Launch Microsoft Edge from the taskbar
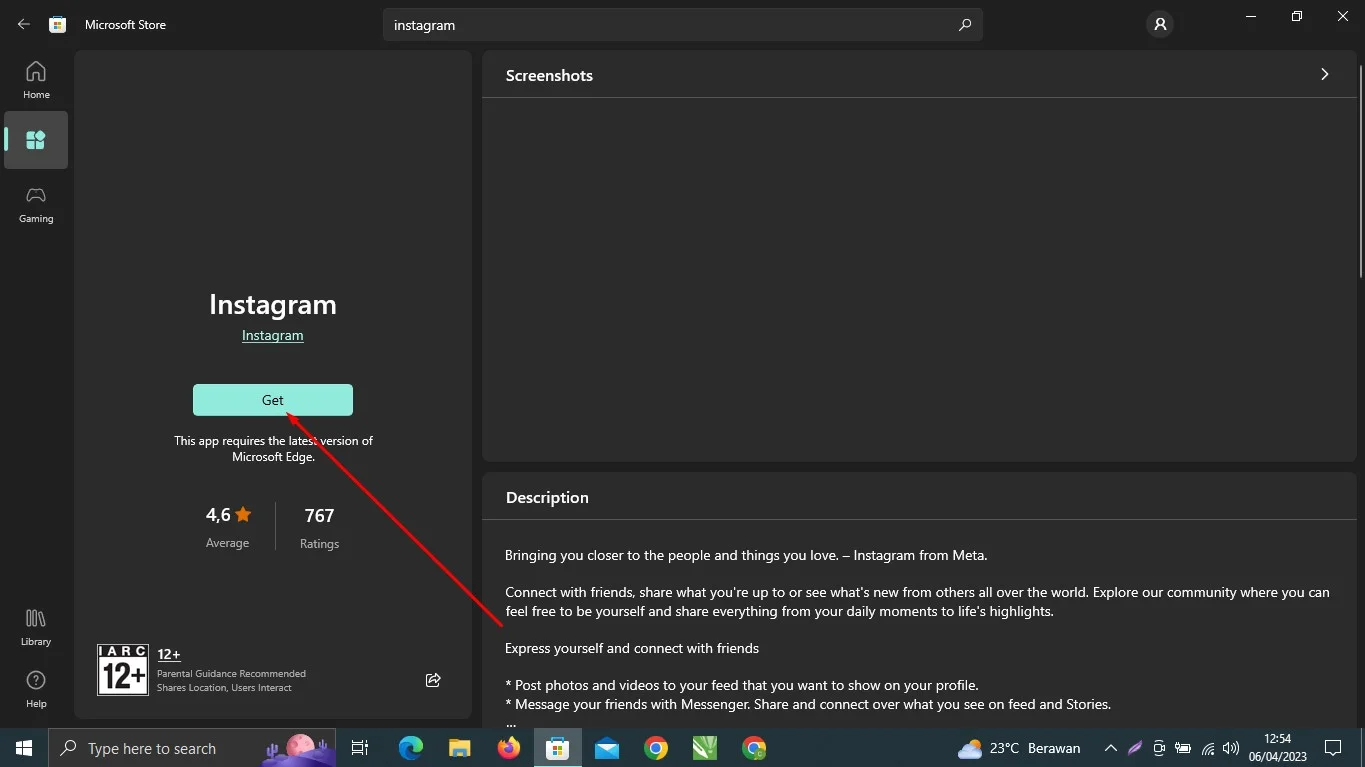Image resolution: width=1365 pixels, height=767 pixels. click(x=411, y=748)
